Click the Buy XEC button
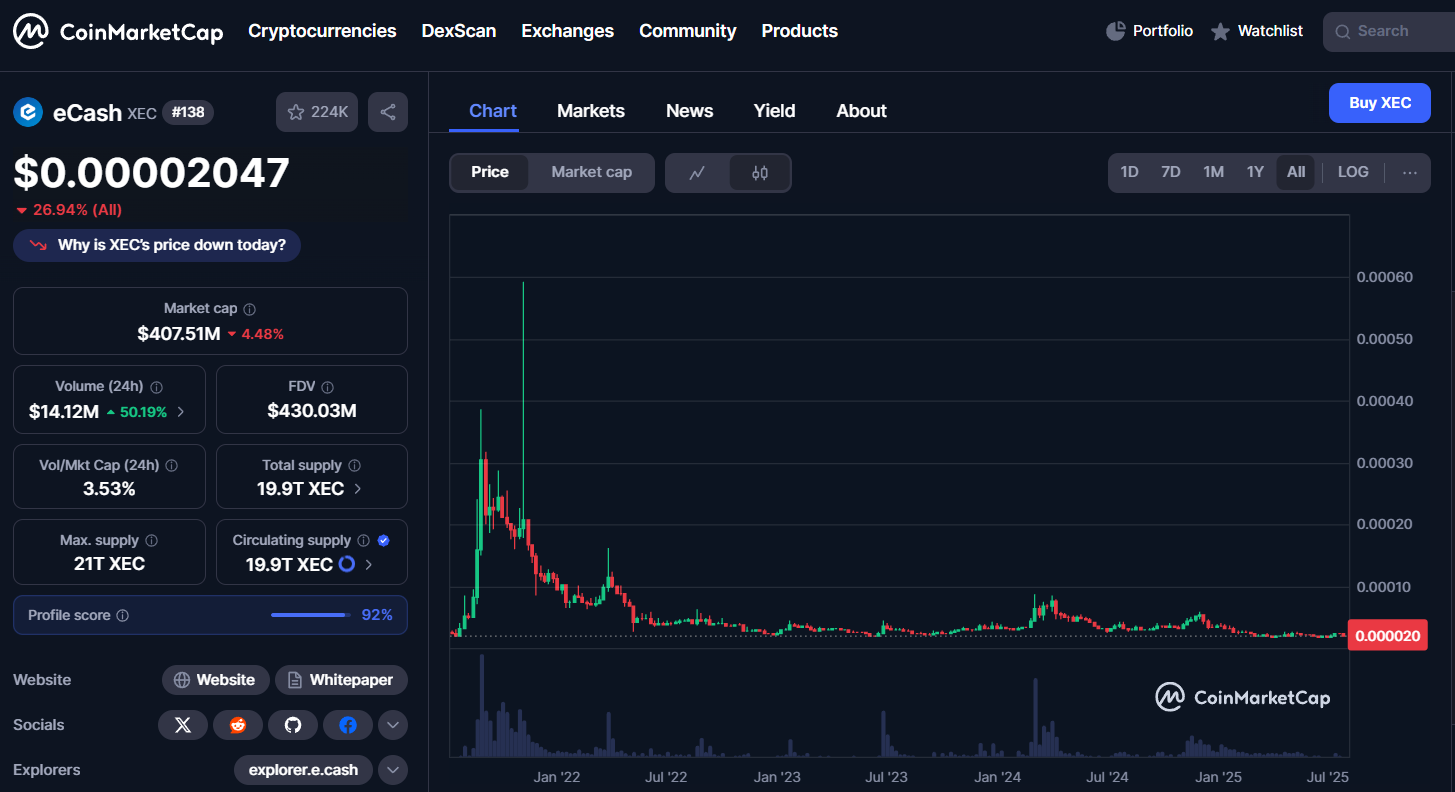This screenshot has width=1455, height=792. pyautogui.click(x=1380, y=103)
